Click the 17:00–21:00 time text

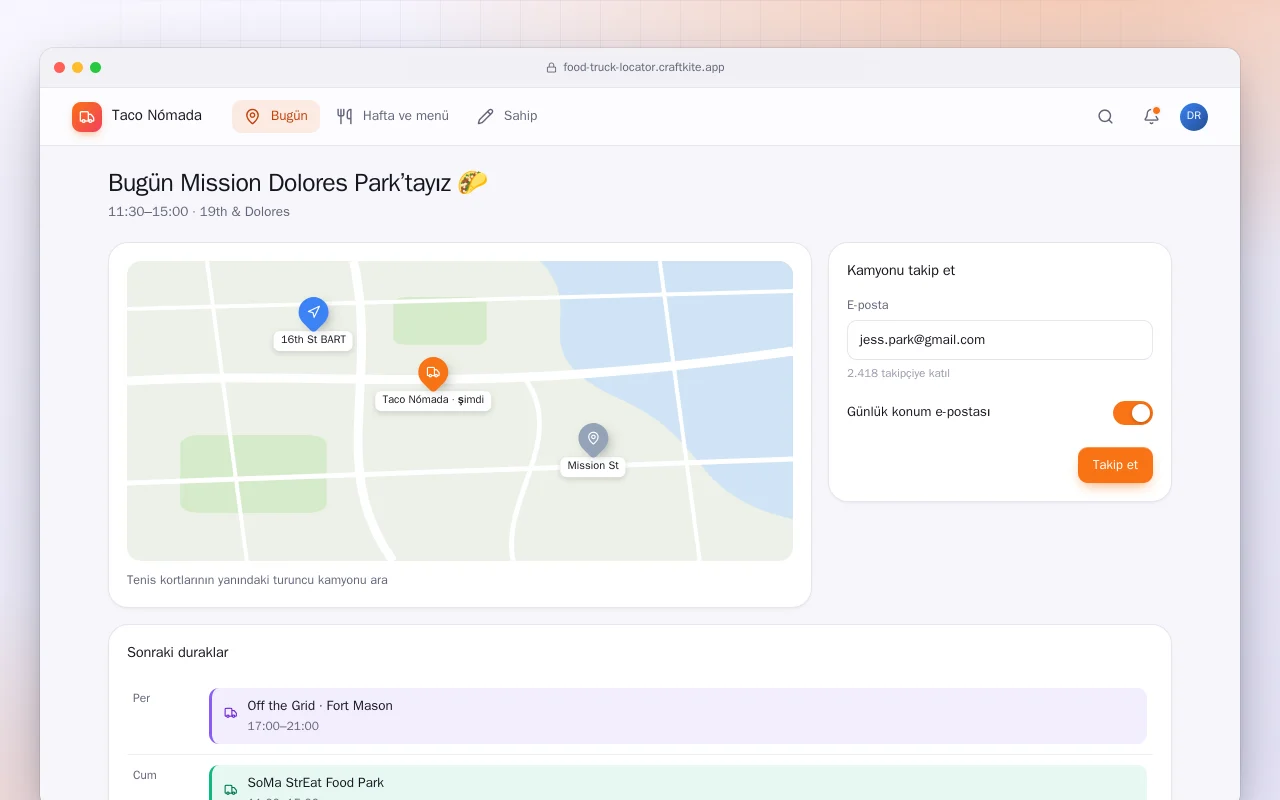point(283,726)
